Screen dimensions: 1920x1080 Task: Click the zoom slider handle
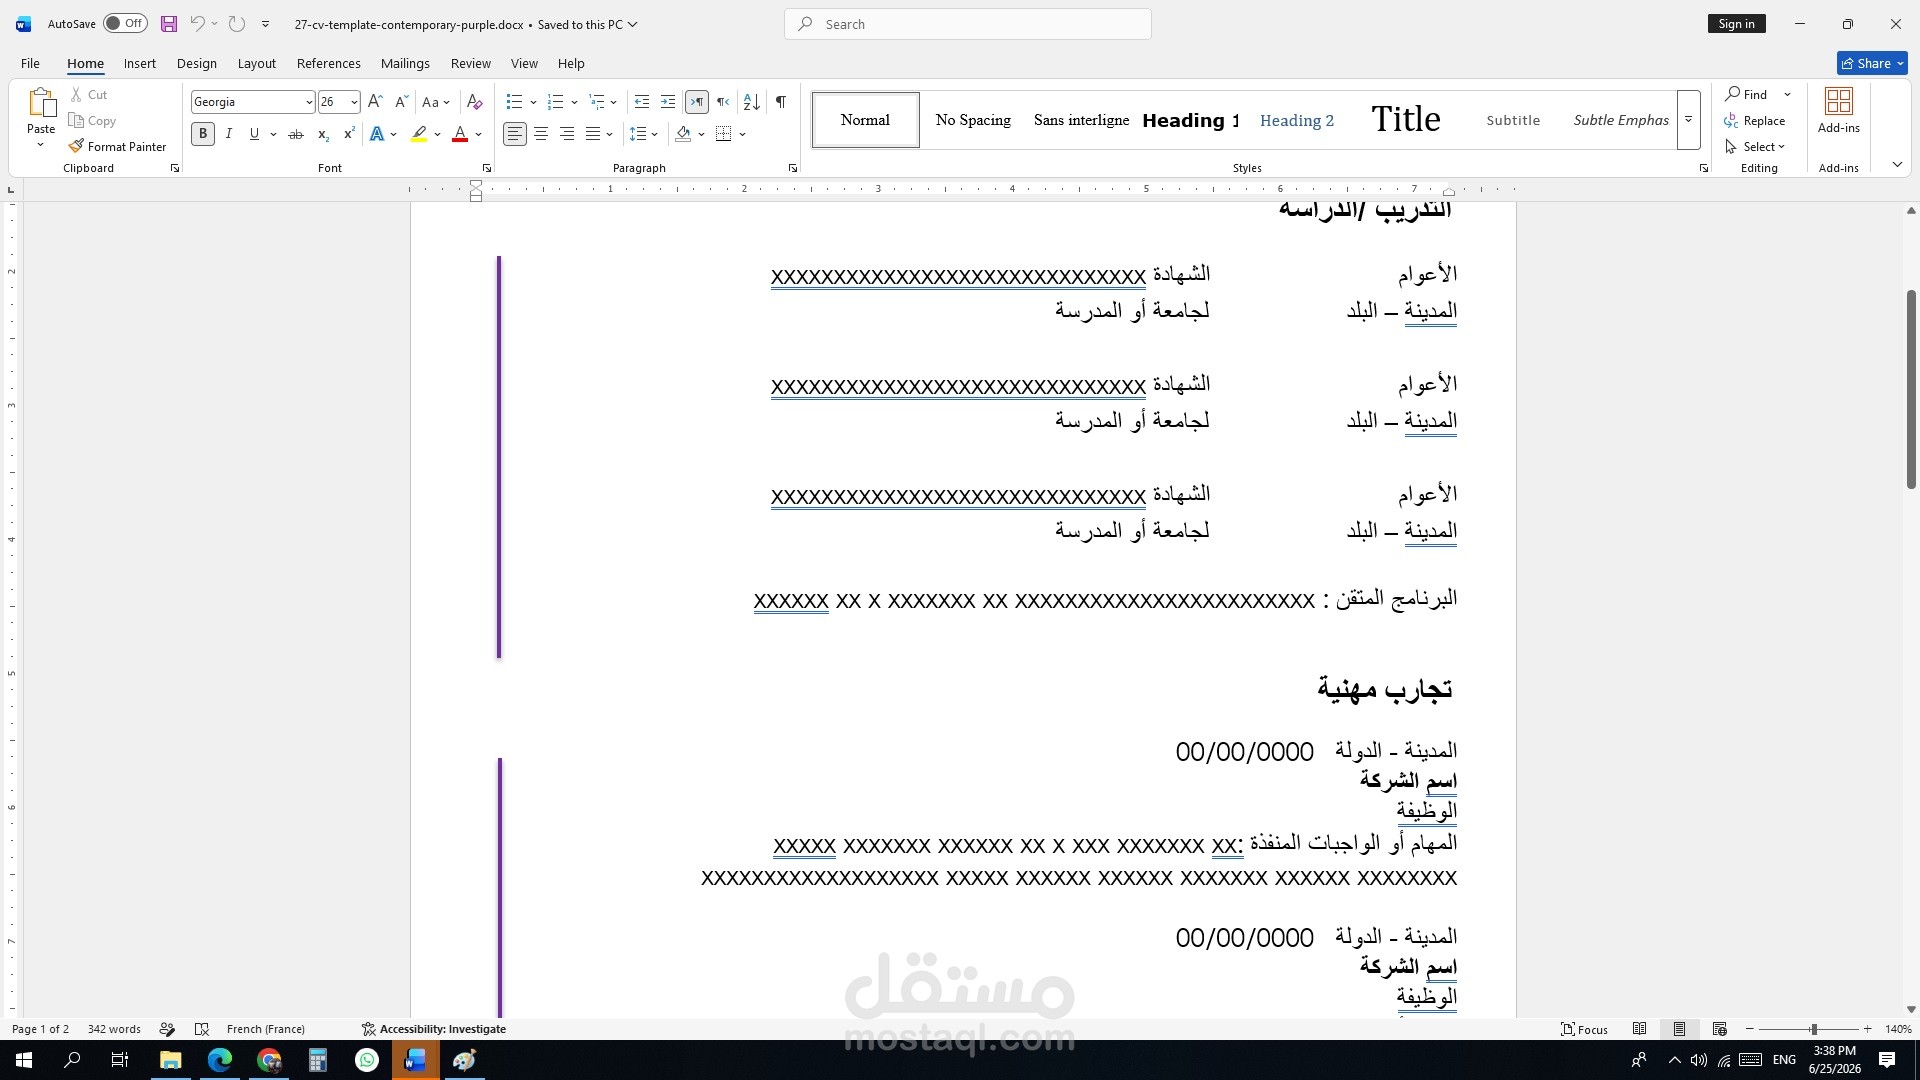point(1814,1029)
